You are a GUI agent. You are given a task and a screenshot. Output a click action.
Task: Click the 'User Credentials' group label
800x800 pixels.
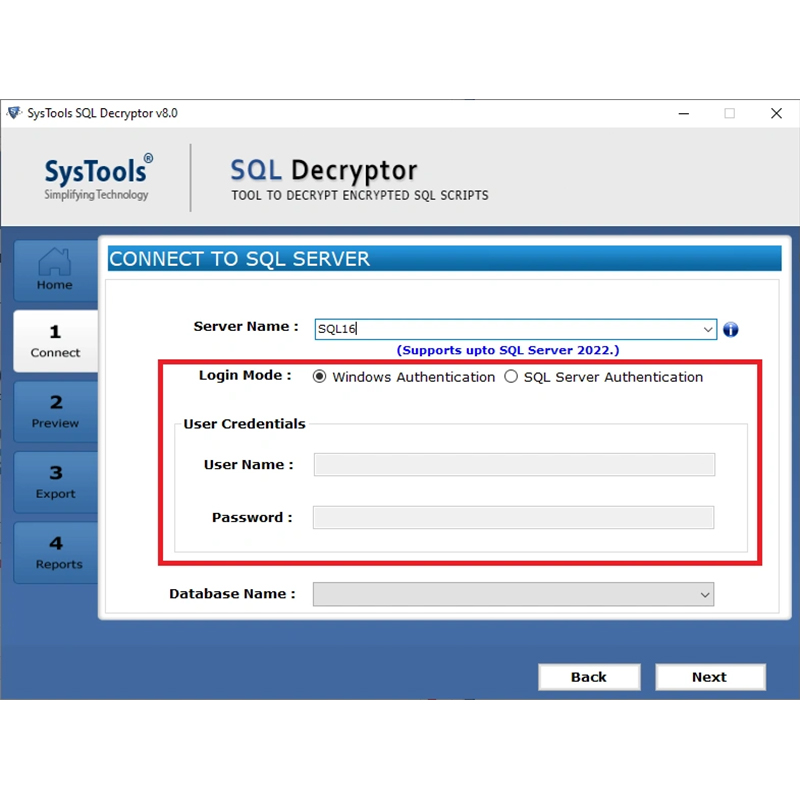(244, 424)
